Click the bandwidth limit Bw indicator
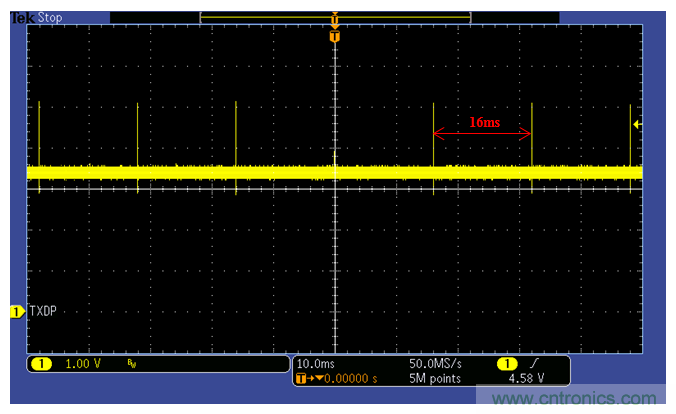Viewport: 676px width, 414px height. [x=131, y=365]
